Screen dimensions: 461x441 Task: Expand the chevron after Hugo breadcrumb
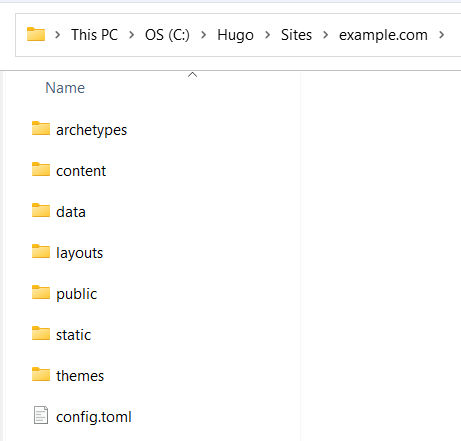pyautogui.click(x=267, y=35)
